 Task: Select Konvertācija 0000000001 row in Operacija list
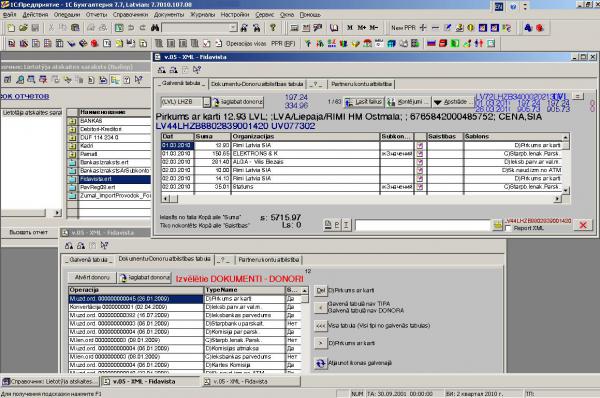point(136,307)
